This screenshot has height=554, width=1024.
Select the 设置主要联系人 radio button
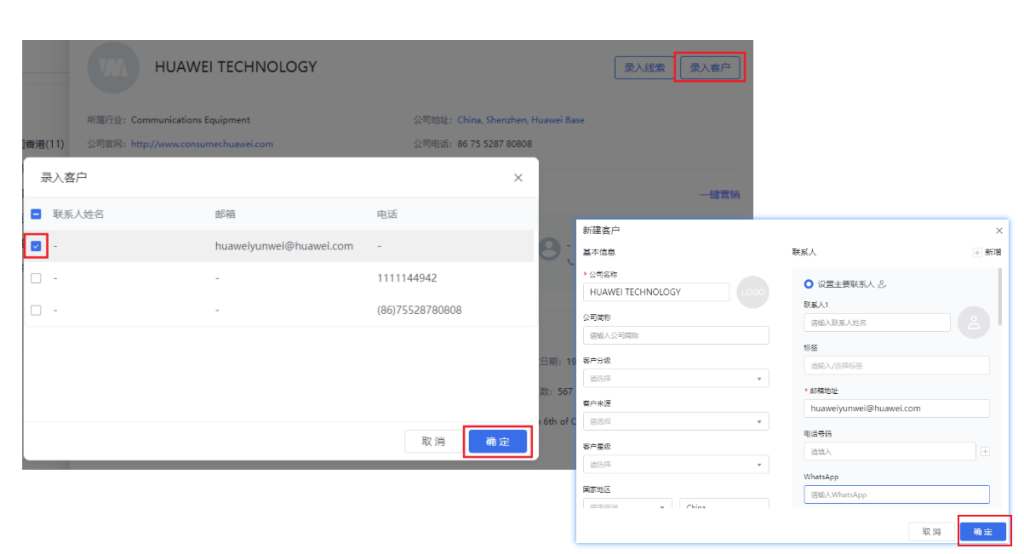click(x=809, y=284)
